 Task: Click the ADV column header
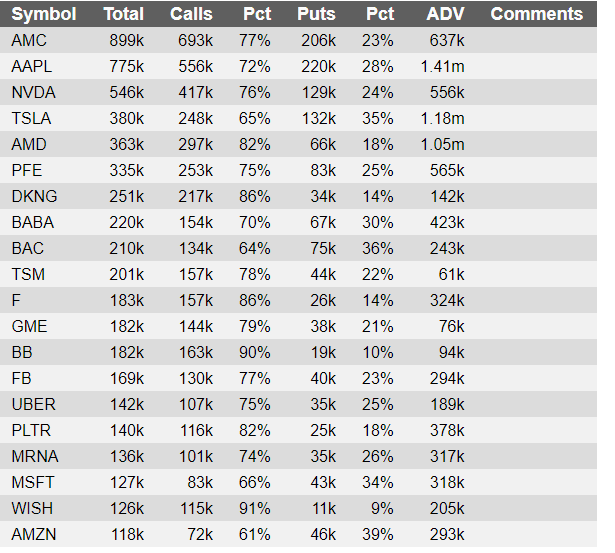445,14
